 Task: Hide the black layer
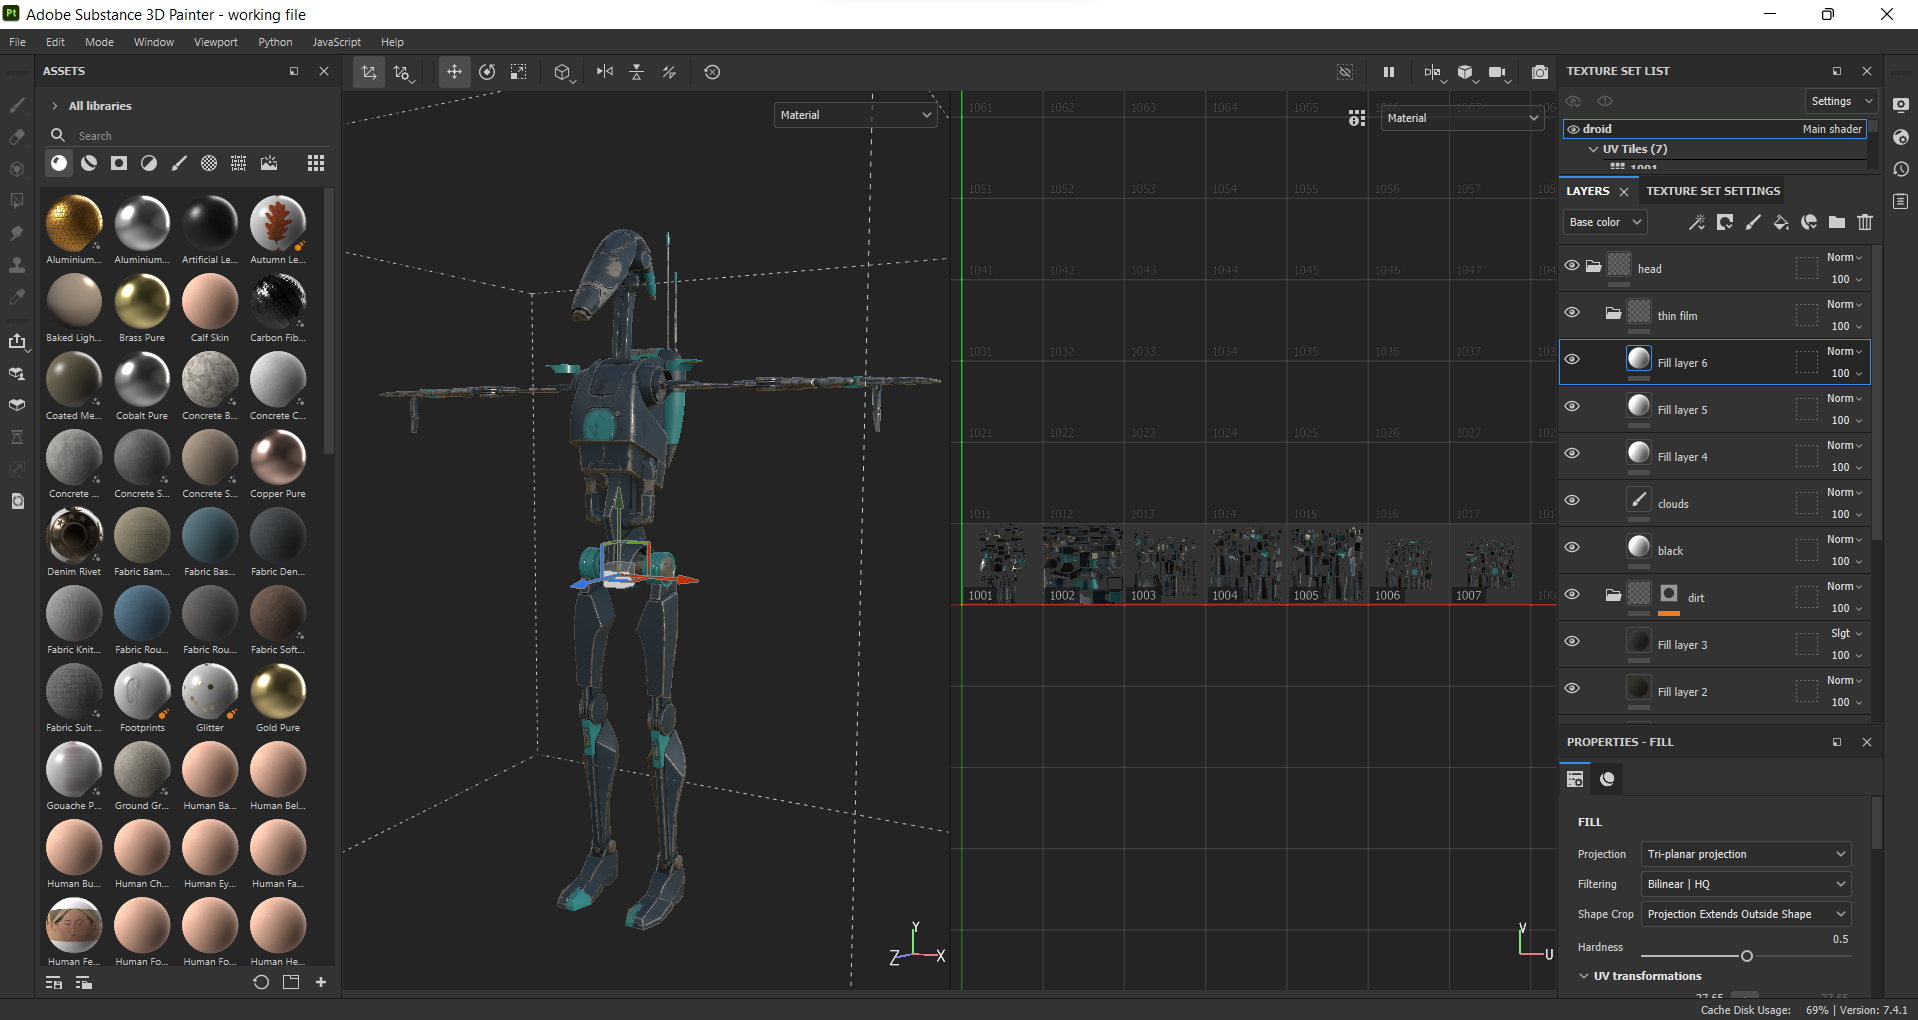(x=1572, y=548)
